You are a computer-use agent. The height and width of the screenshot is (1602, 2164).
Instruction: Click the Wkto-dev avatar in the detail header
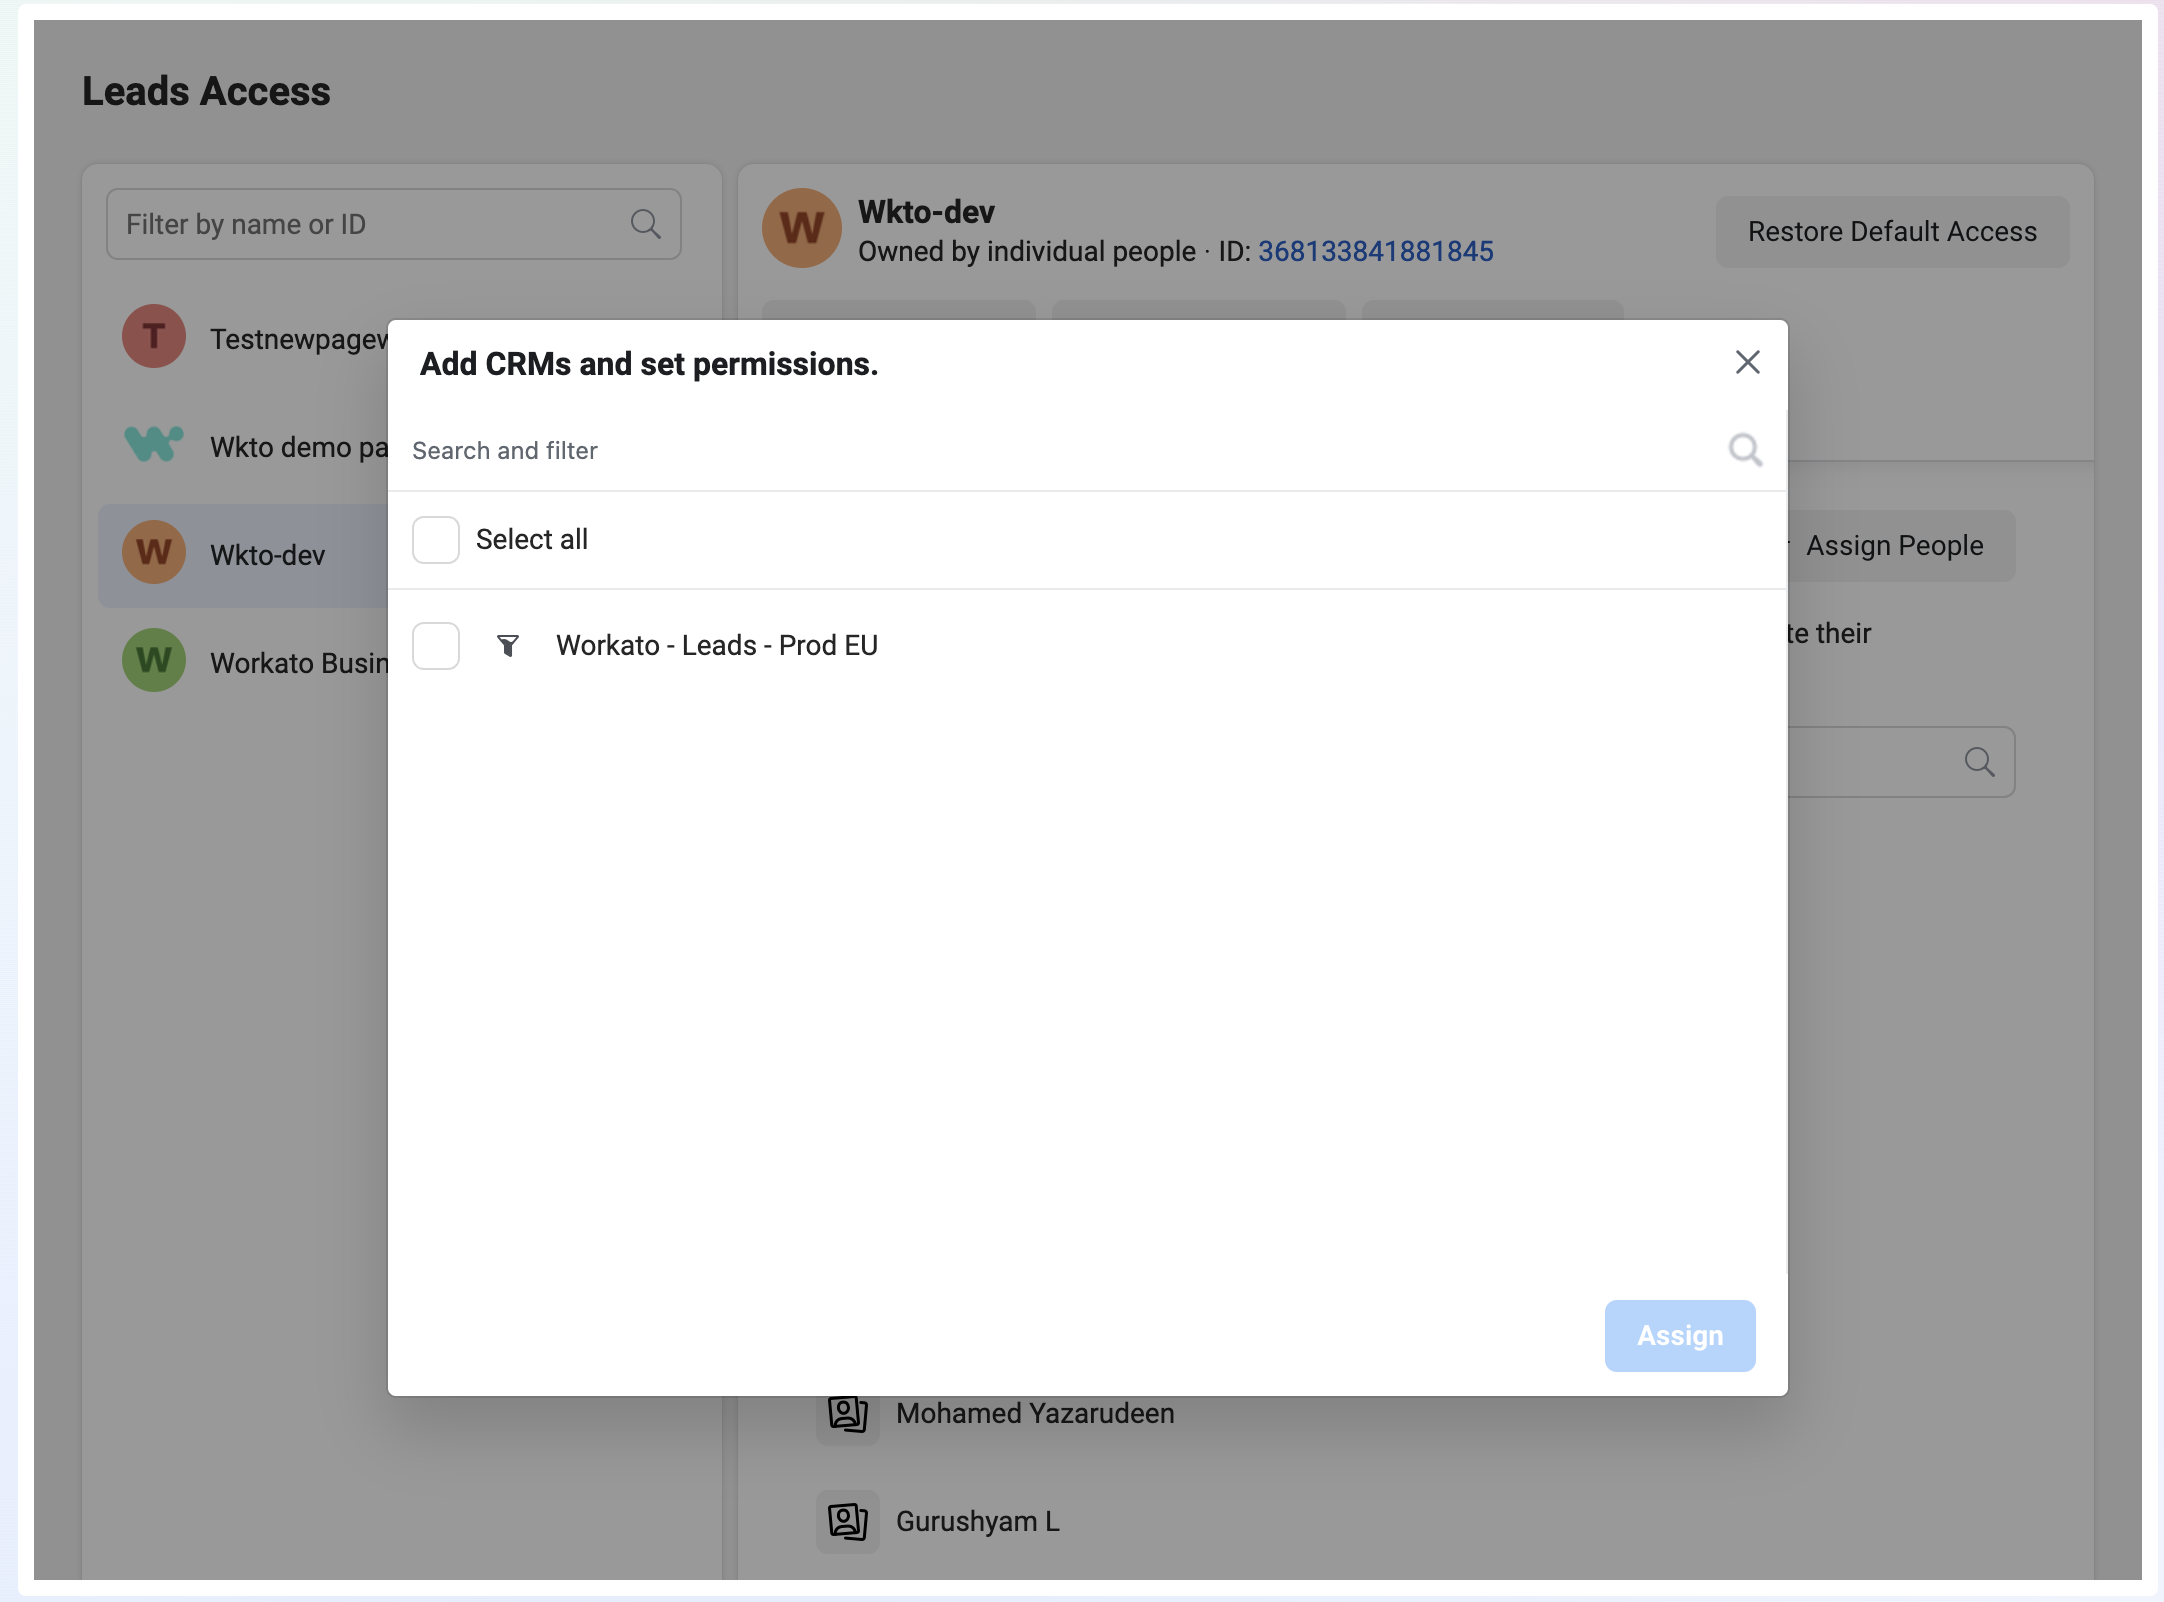point(800,228)
